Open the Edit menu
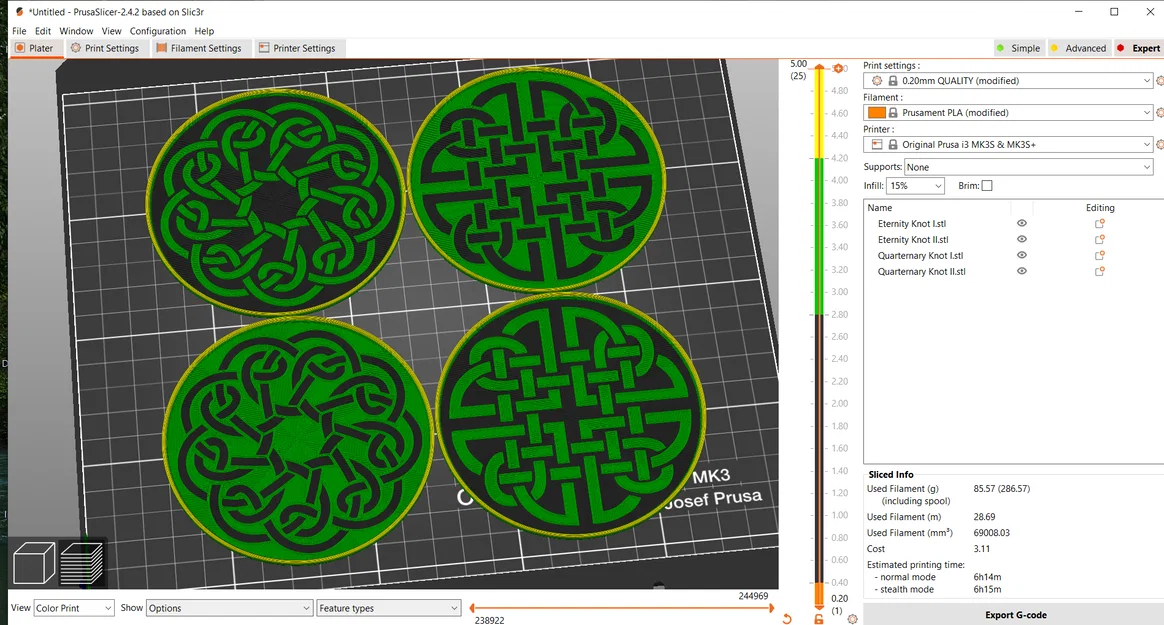This screenshot has height=625, width=1164. (x=43, y=31)
